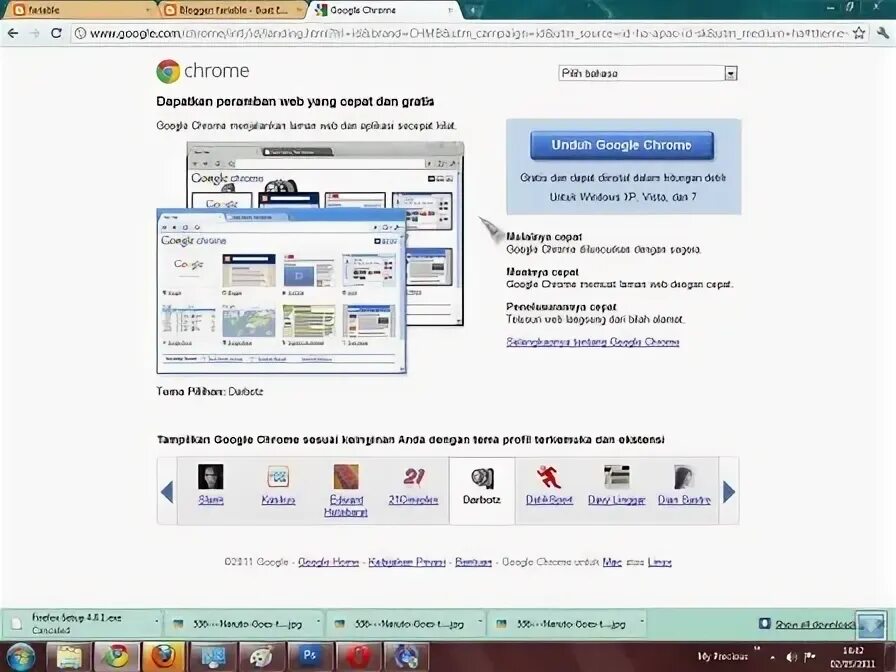The height and width of the screenshot is (672, 896).
Task: Open the Mac download footer link
Action: (612, 562)
